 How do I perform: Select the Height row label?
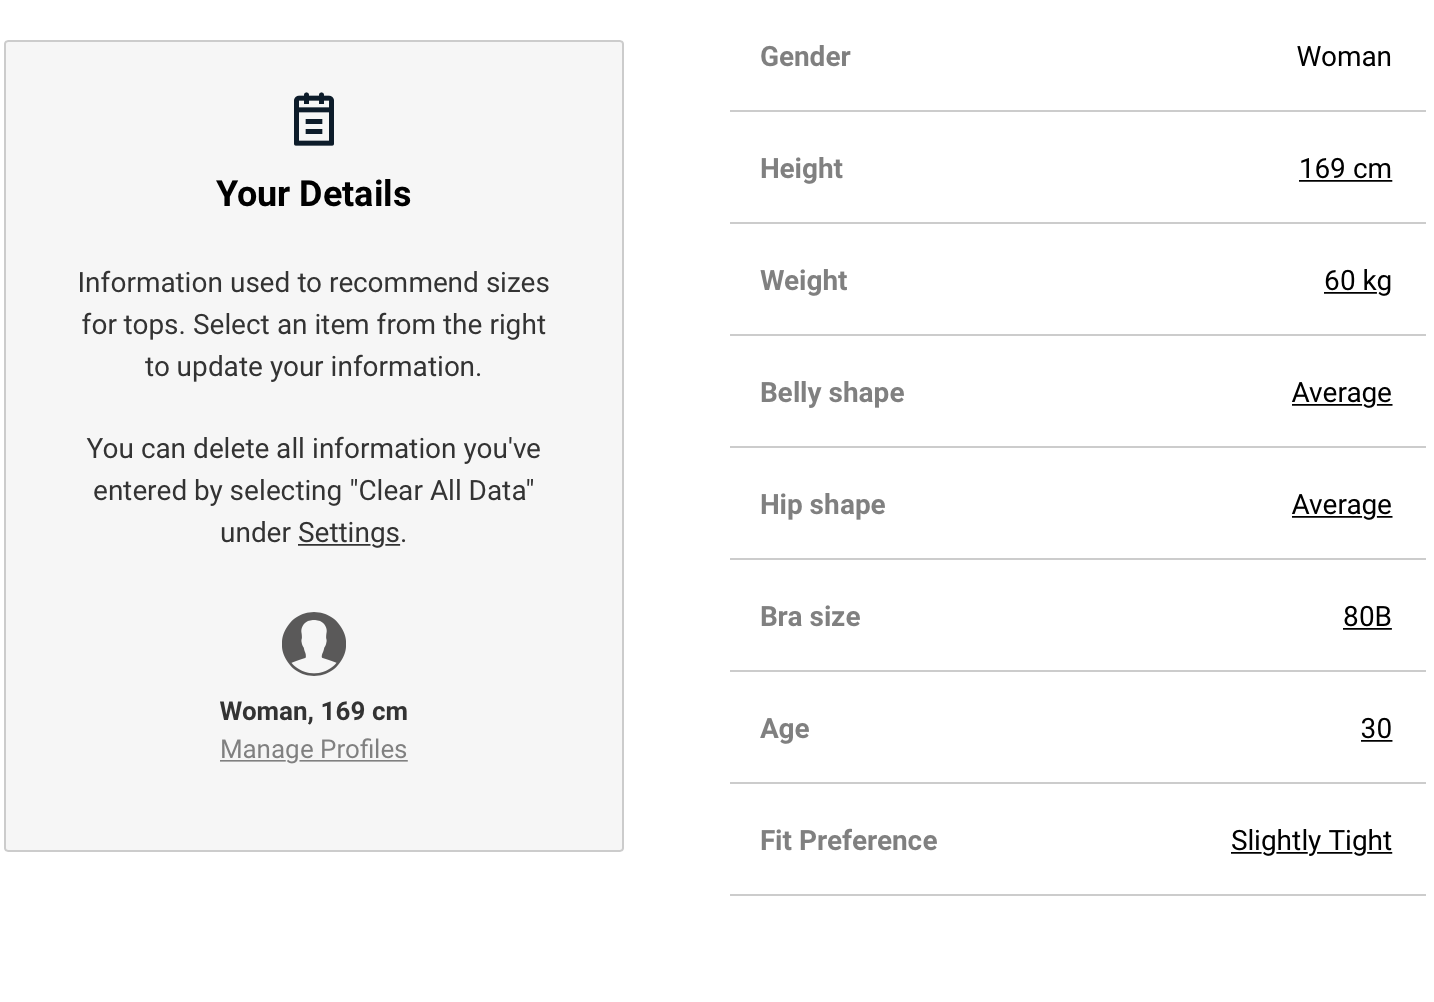(801, 169)
